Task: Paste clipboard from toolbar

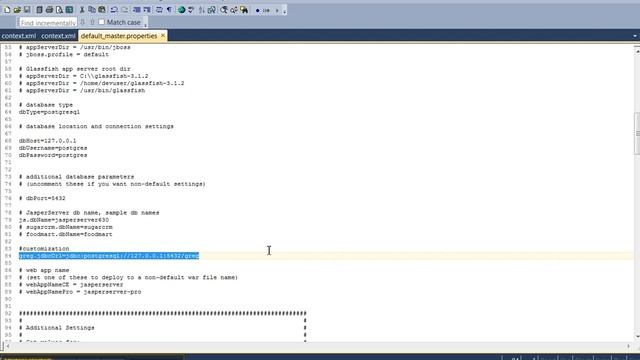Action: click(x=102, y=9)
